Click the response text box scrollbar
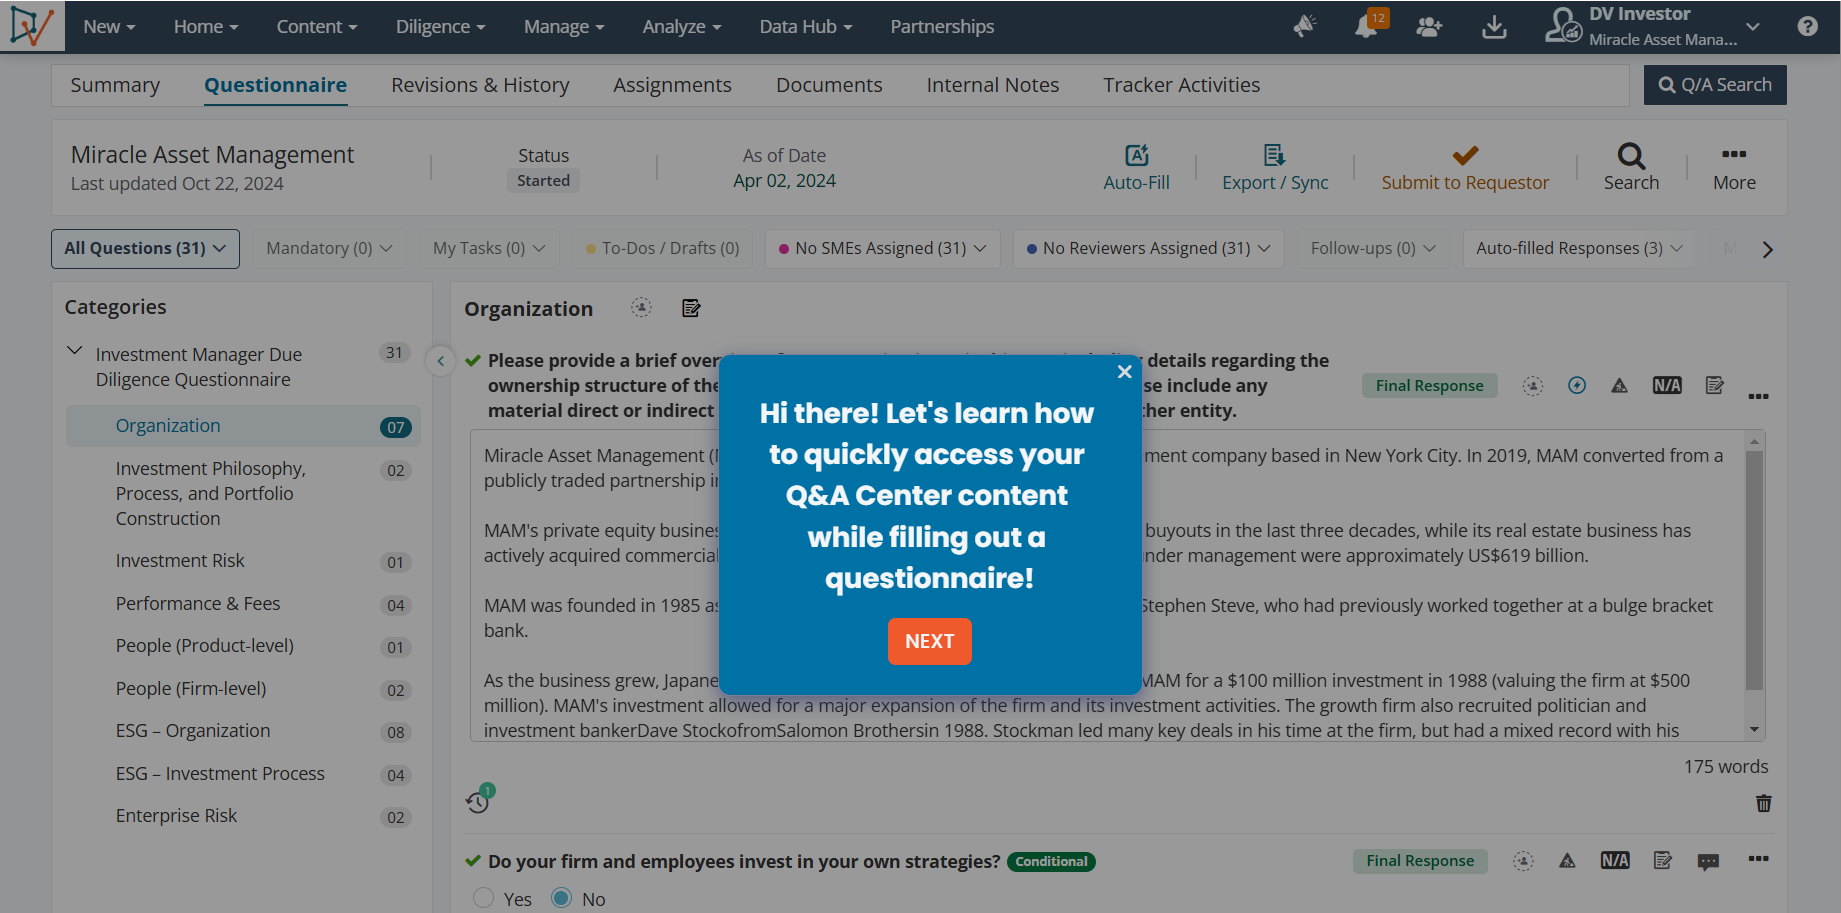Screen dimensions: 1841x913 tap(1754, 570)
